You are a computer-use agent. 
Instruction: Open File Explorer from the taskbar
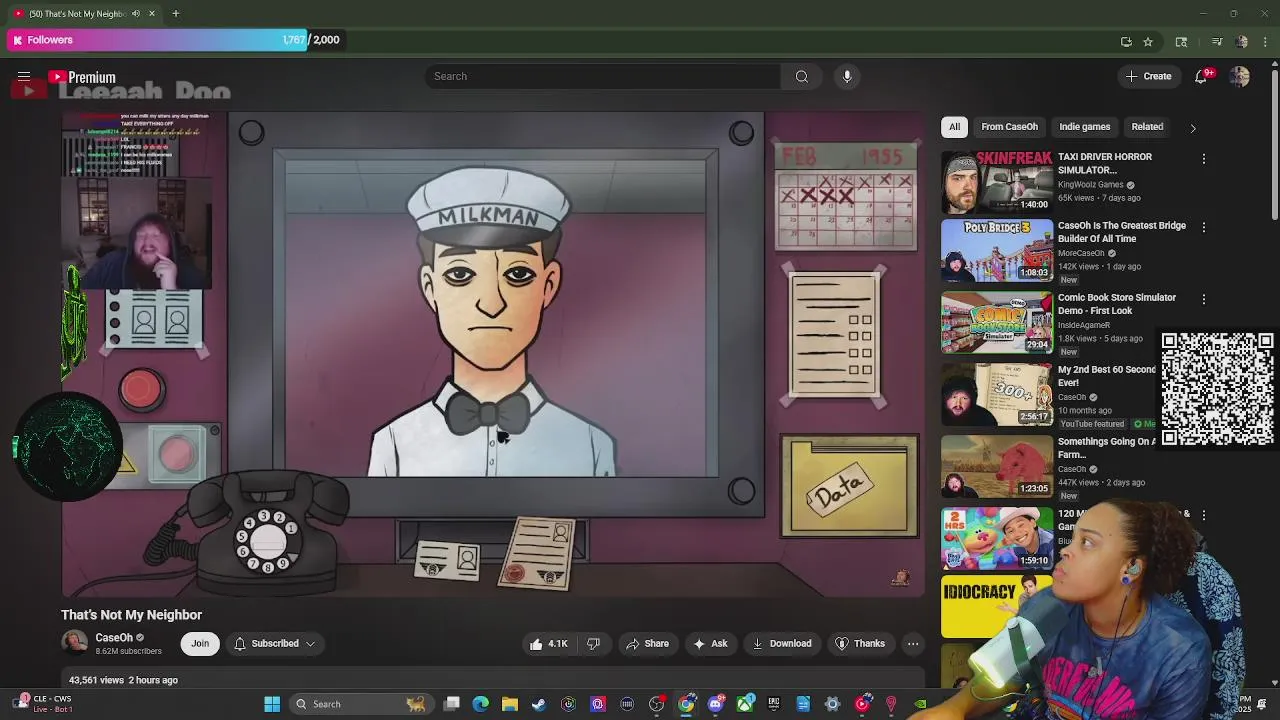click(510, 704)
